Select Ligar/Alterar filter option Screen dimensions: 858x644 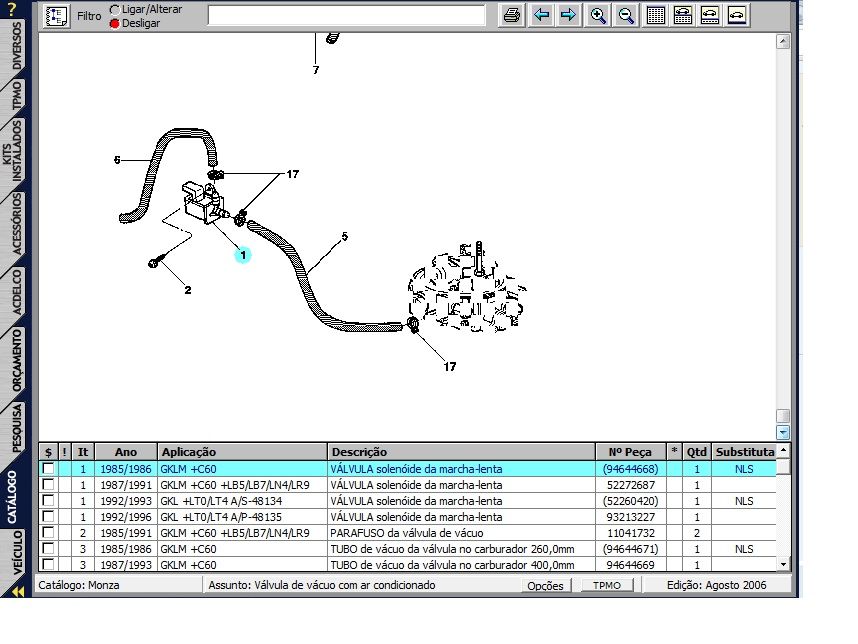(x=114, y=10)
